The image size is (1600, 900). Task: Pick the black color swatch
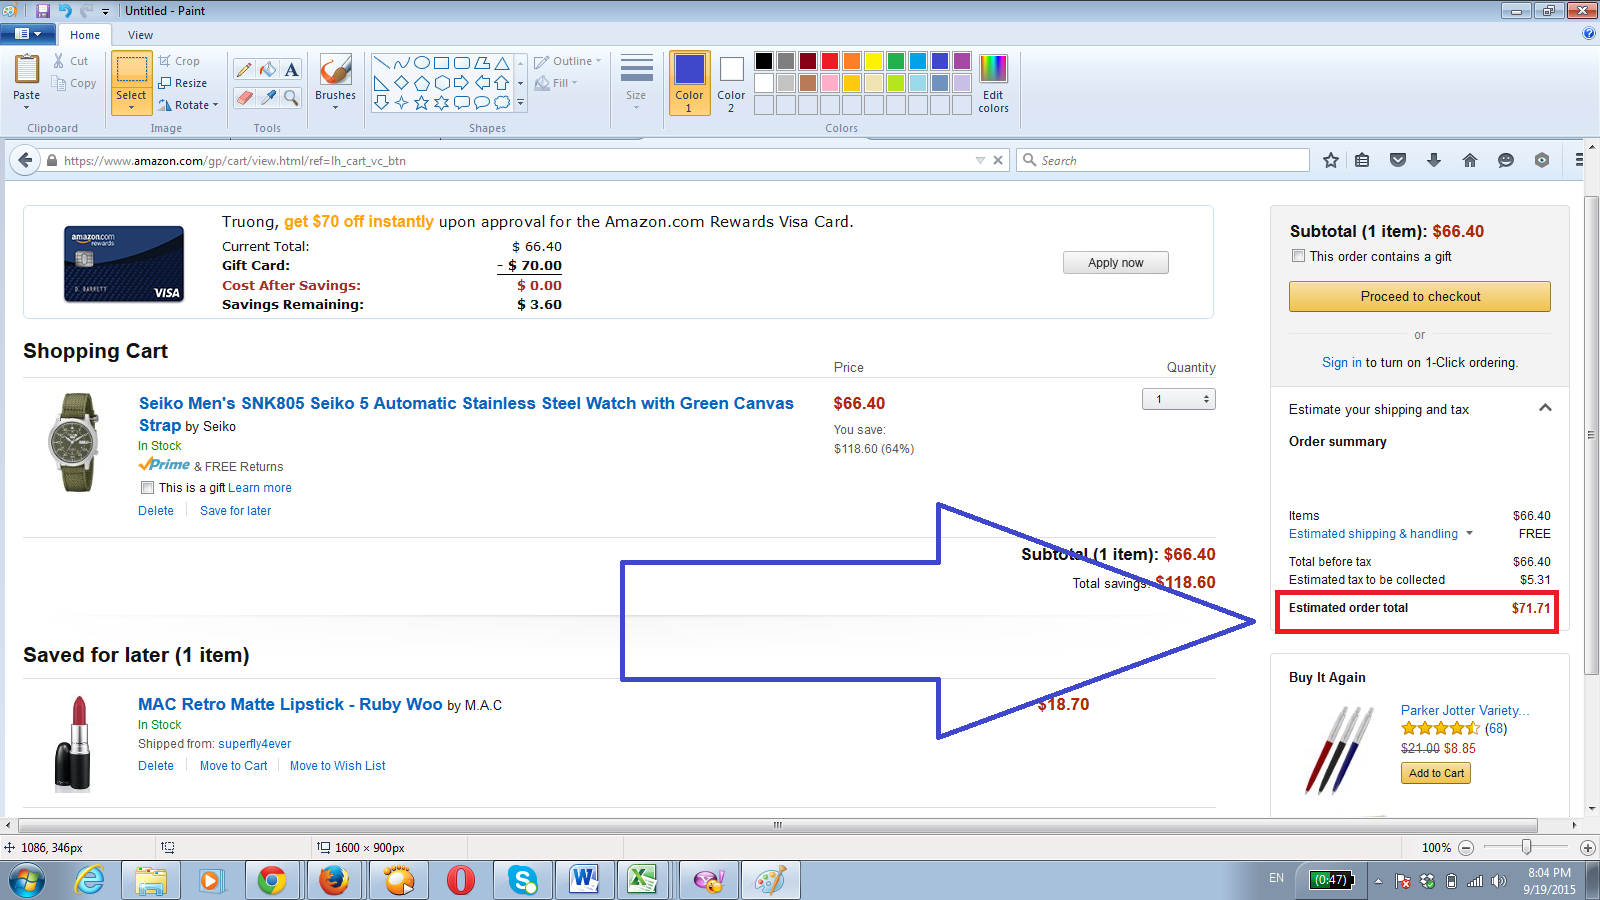764,61
